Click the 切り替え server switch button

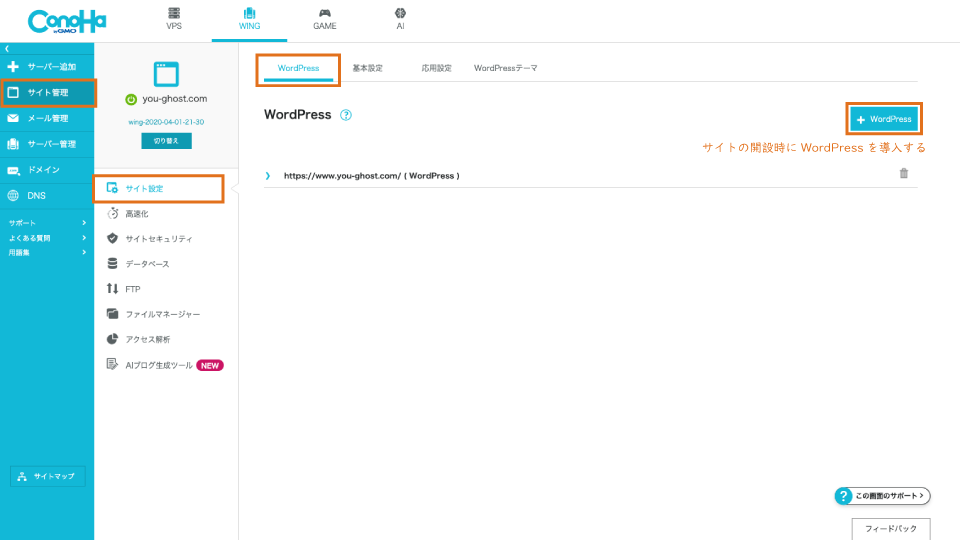coord(166,141)
